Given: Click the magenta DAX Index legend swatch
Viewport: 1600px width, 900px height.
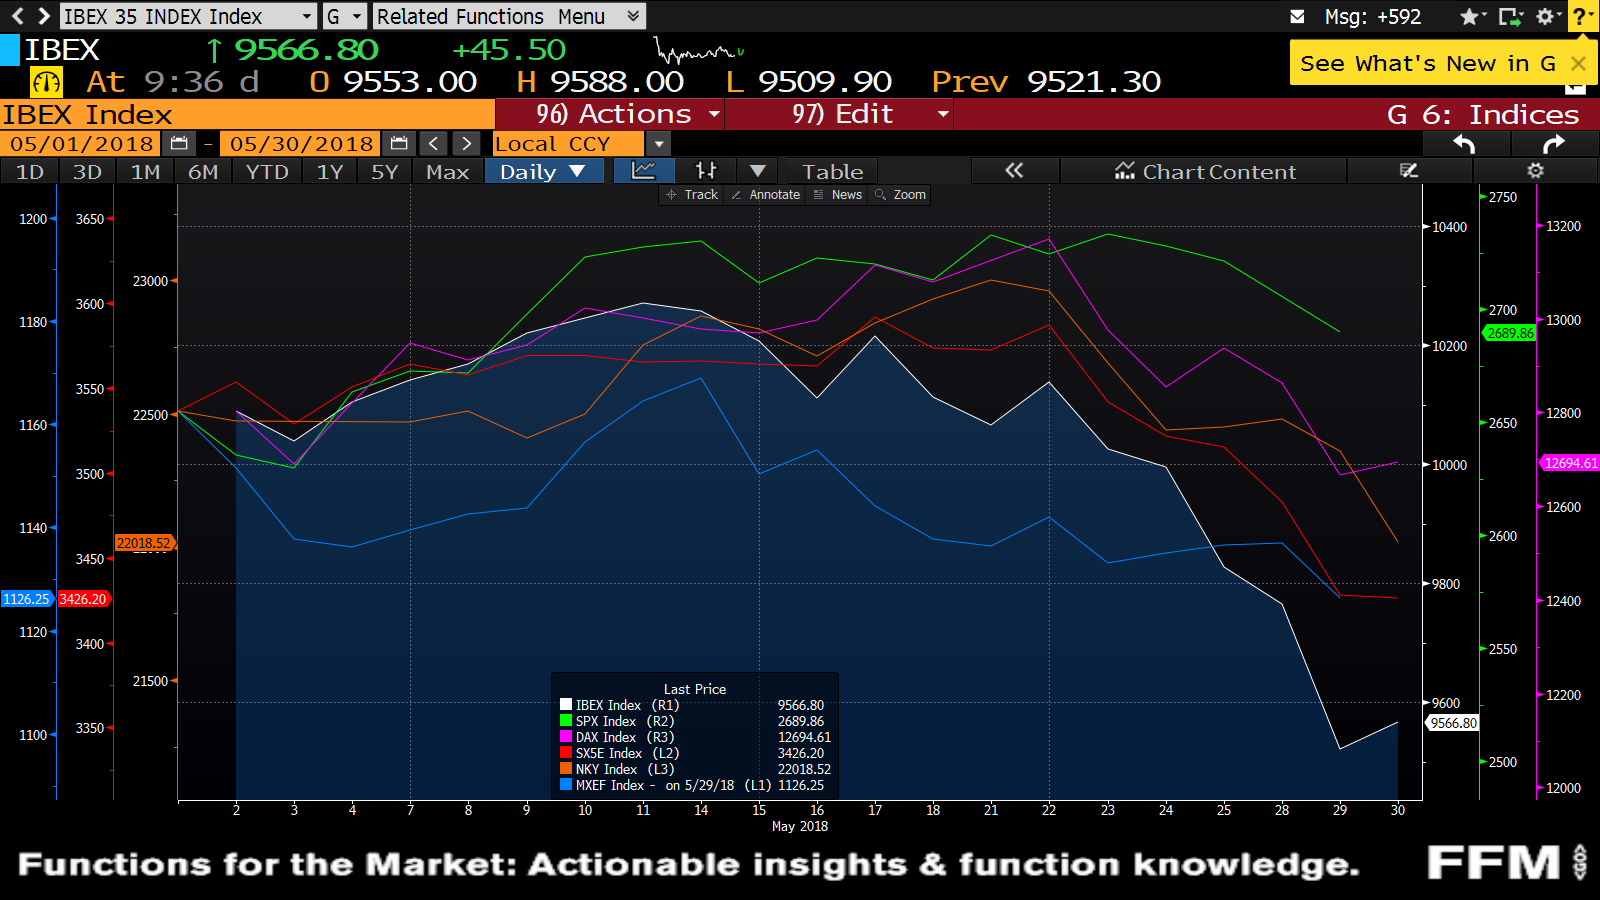Looking at the screenshot, I should 566,737.
